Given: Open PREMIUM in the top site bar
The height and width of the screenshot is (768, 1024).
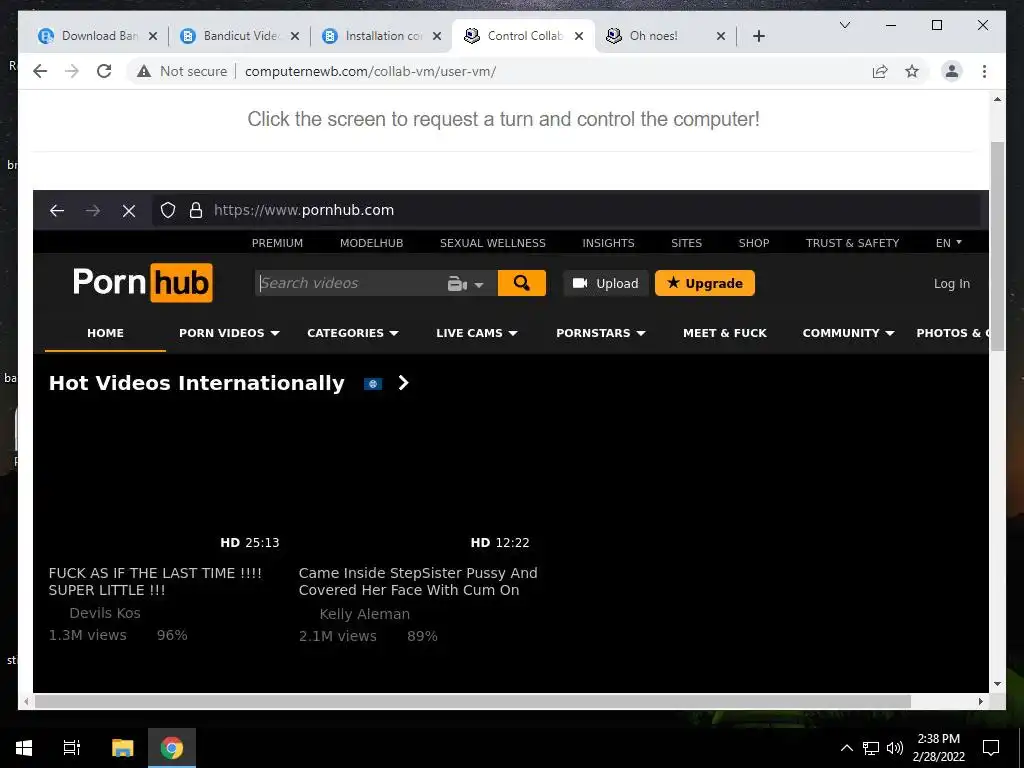Looking at the screenshot, I should point(278,243).
